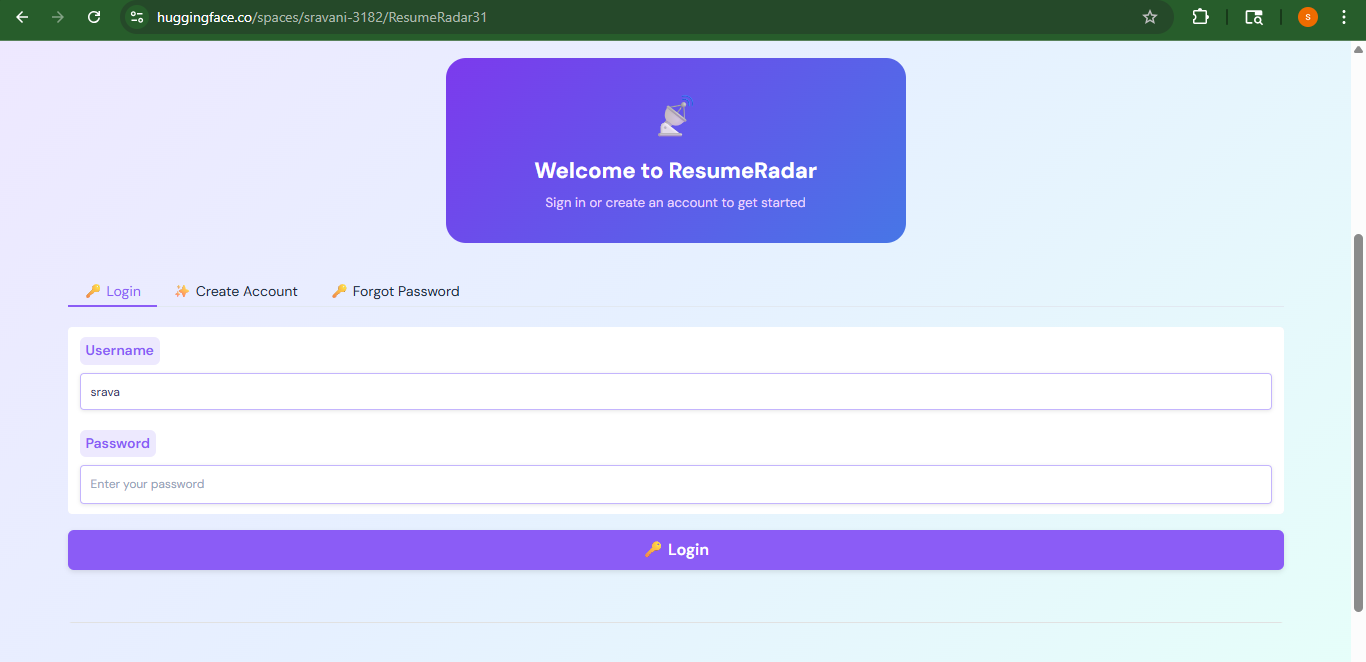Click the username field containing srava
This screenshot has height=662, width=1366.
point(675,391)
